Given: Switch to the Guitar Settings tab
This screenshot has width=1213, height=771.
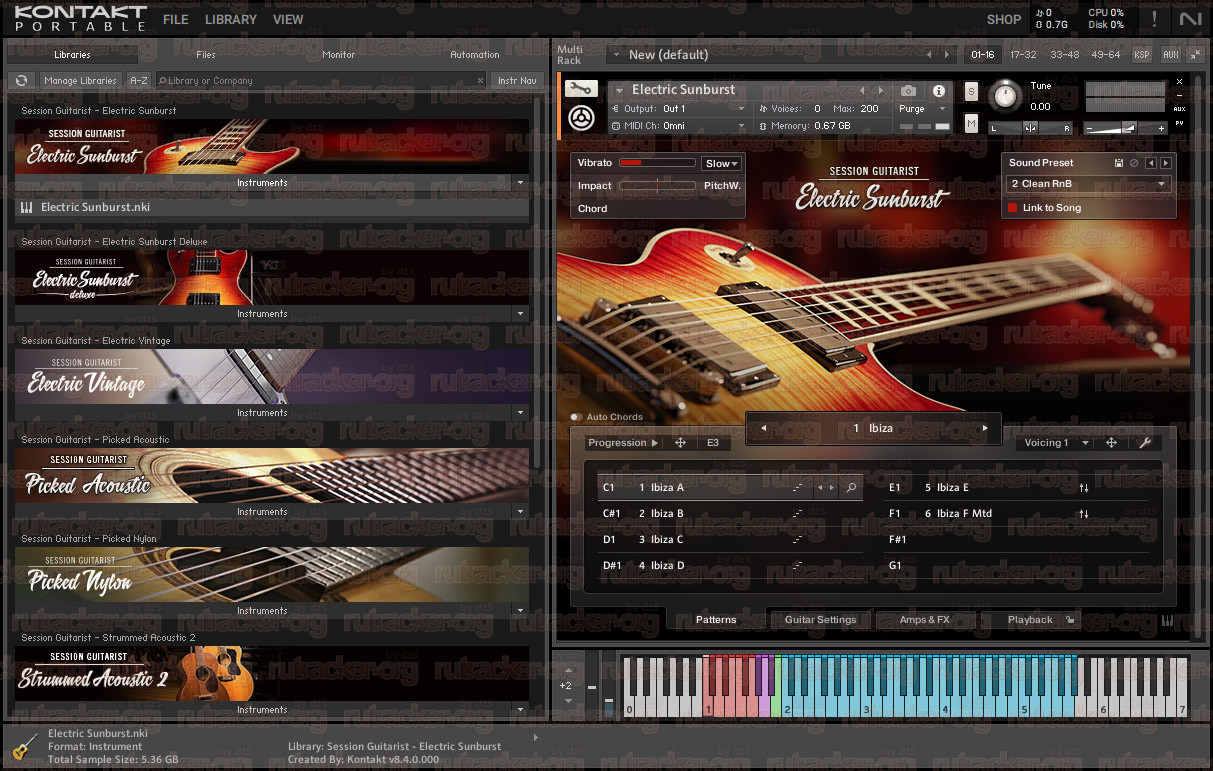Looking at the screenshot, I should pyautogui.click(x=820, y=620).
